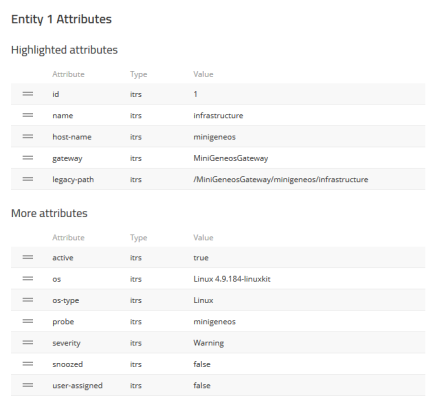Viewport: 435px width, 405px height.
Task: Click the severity row reorder handle
Action: coord(28,343)
